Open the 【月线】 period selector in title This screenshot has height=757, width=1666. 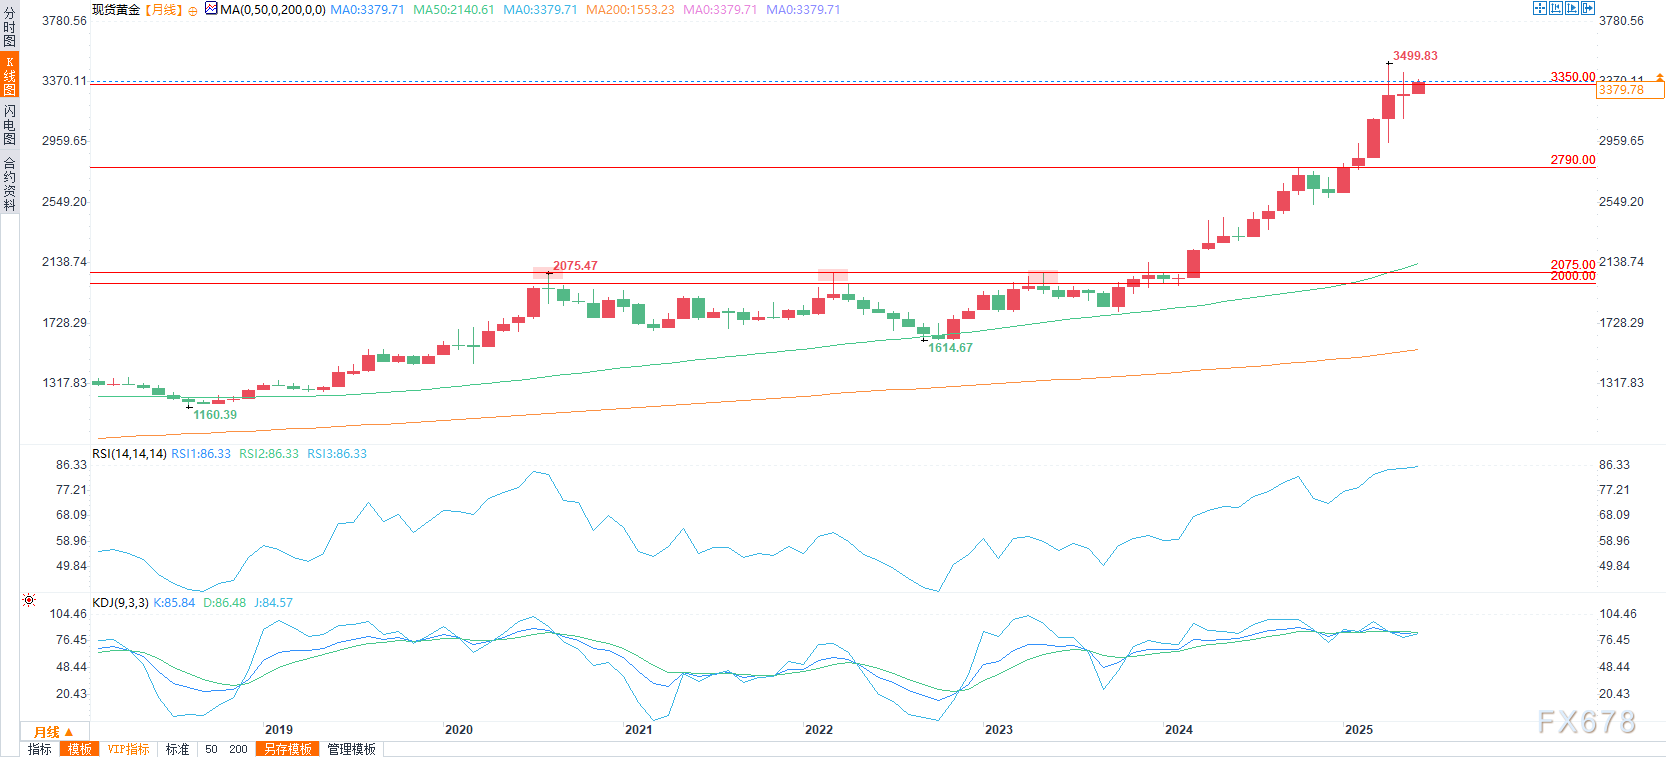(x=164, y=10)
